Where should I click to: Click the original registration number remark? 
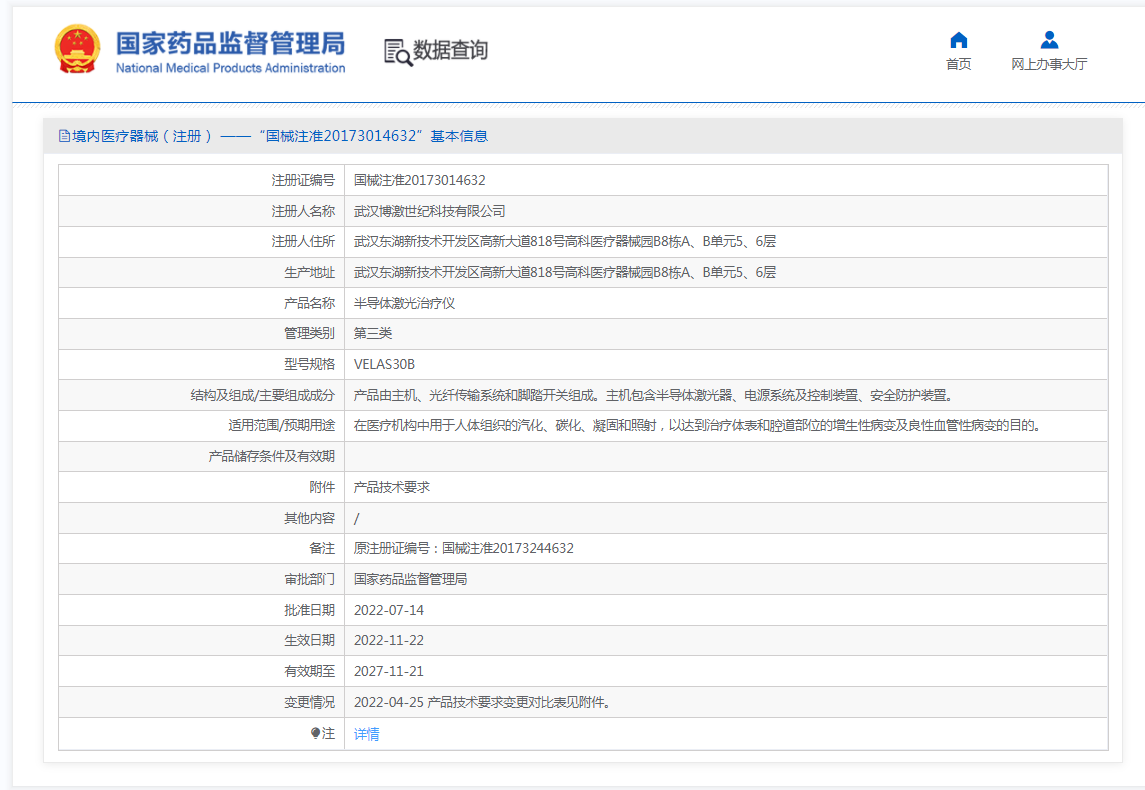[463, 548]
